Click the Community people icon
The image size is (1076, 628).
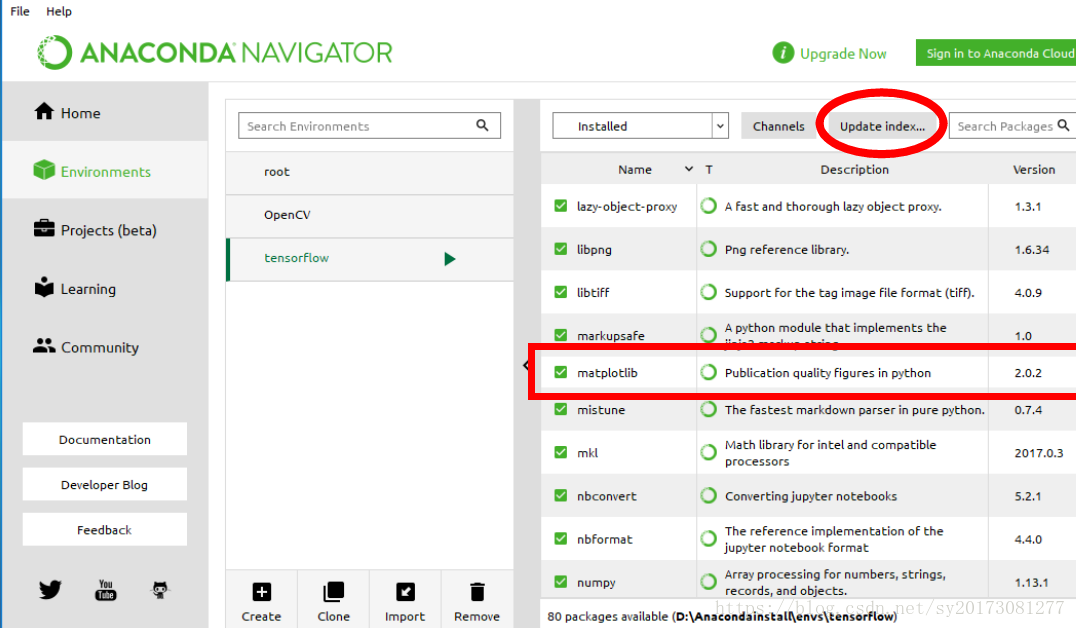coord(44,346)
